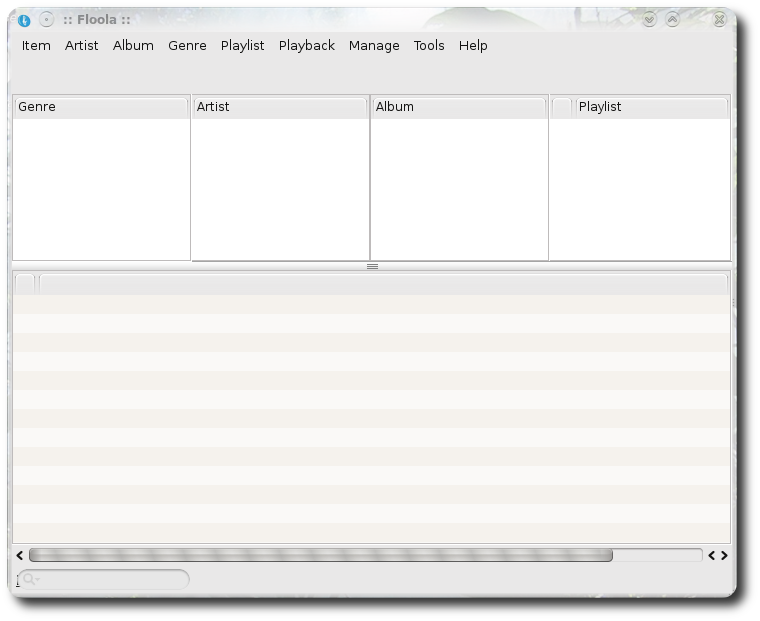Click the small blank header beside Playlist

[562, 107]
